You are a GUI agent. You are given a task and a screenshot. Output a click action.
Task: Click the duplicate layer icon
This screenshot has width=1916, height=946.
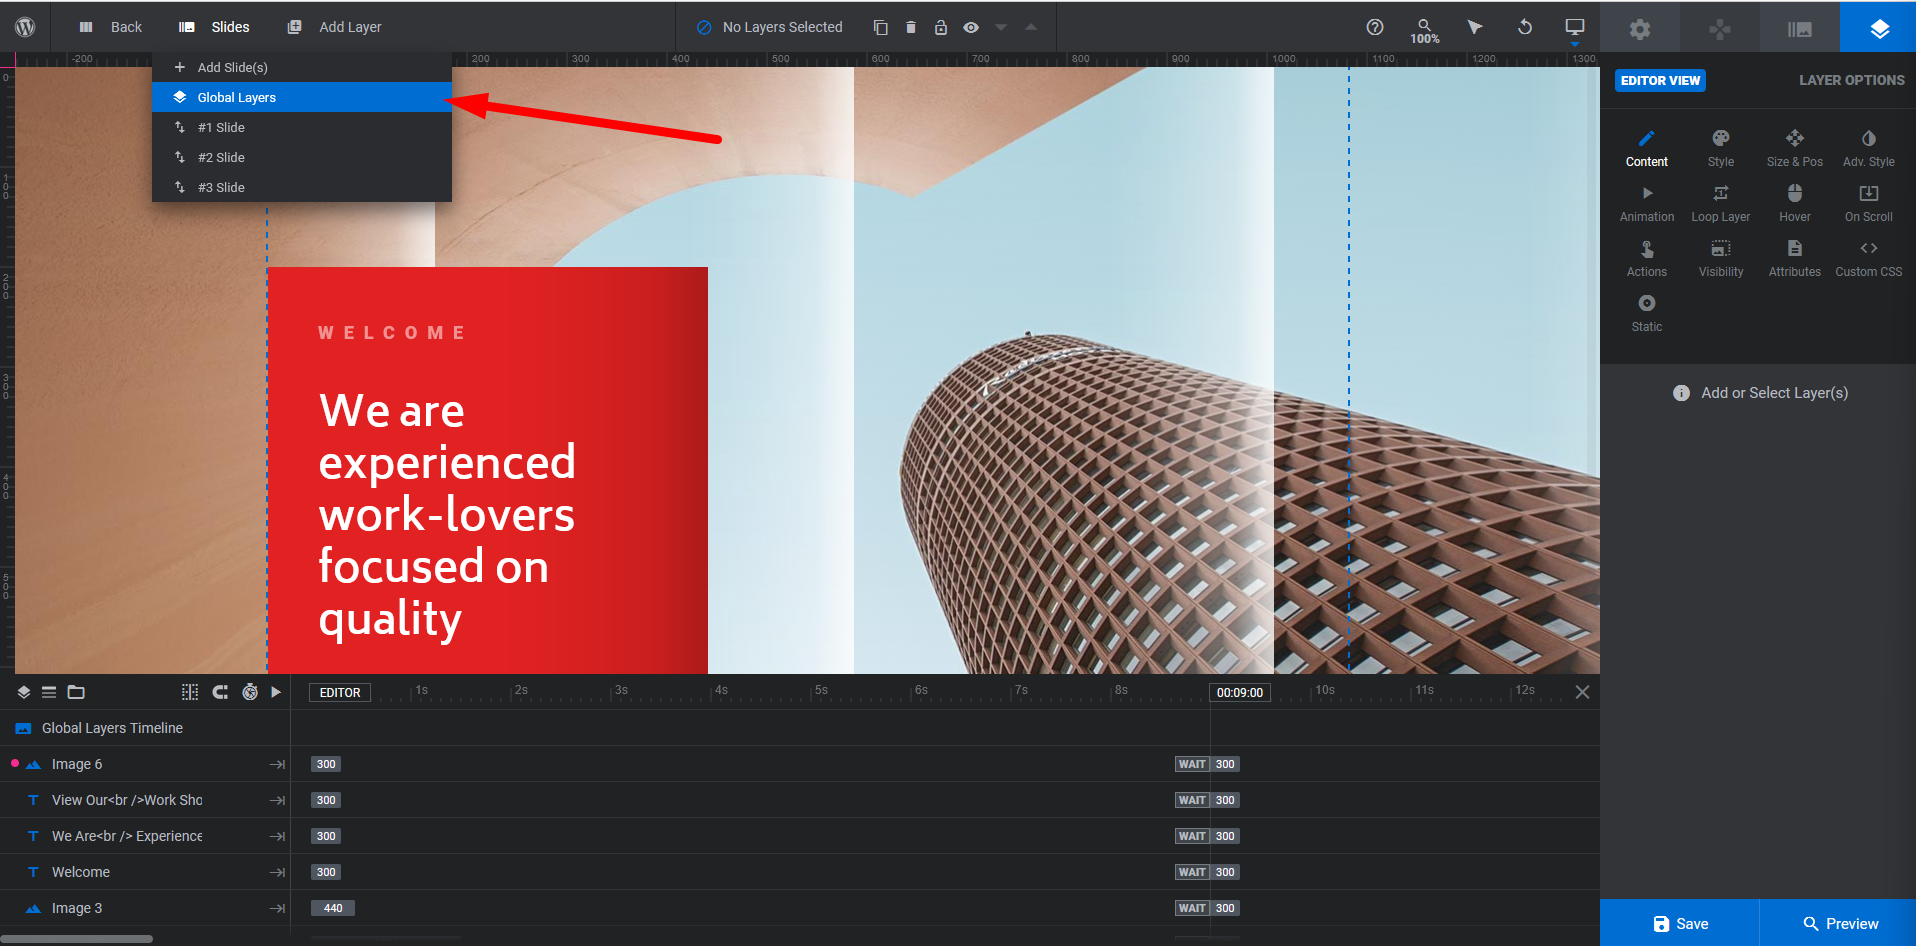click(x=880, y=27)
